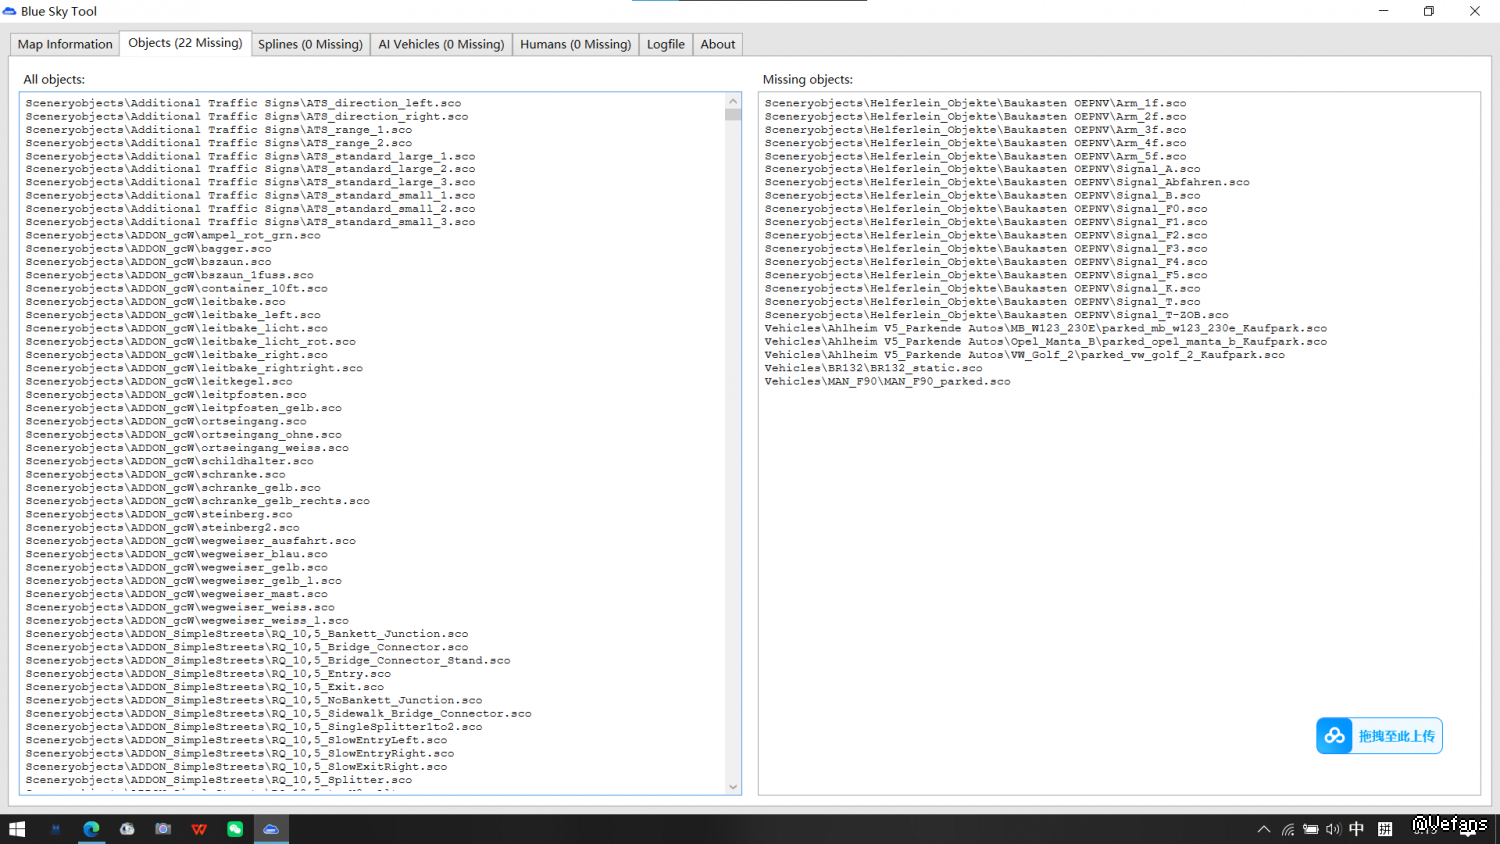1500x844 pixels.
Task: Click the All objects scrollbar thumb
Action: click(733, 114)
